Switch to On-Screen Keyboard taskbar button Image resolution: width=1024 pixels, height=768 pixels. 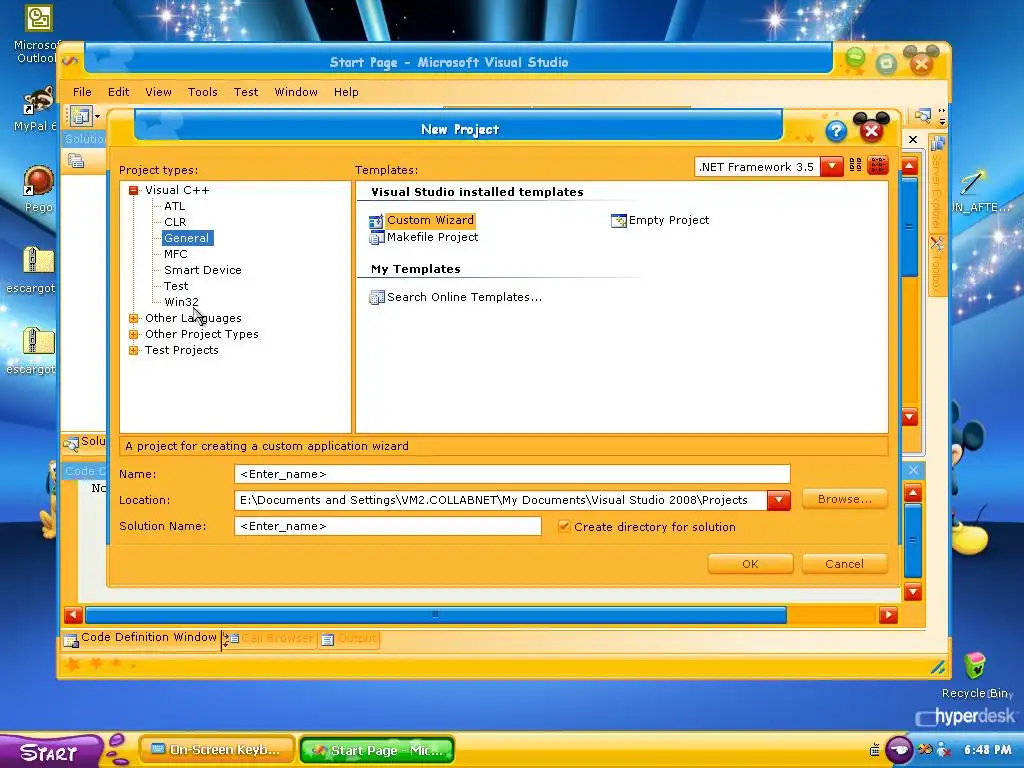pyautogui.click(x=217, y=750)
